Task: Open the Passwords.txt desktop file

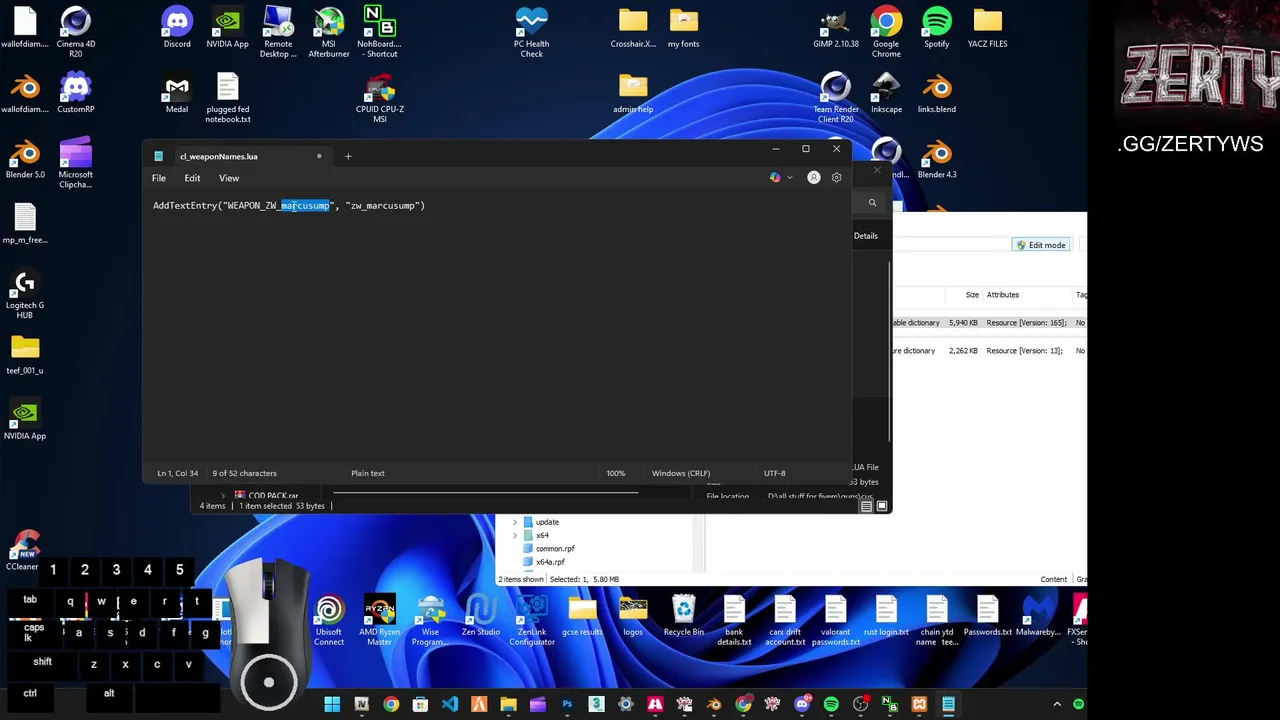Action: tap(988, 616)
